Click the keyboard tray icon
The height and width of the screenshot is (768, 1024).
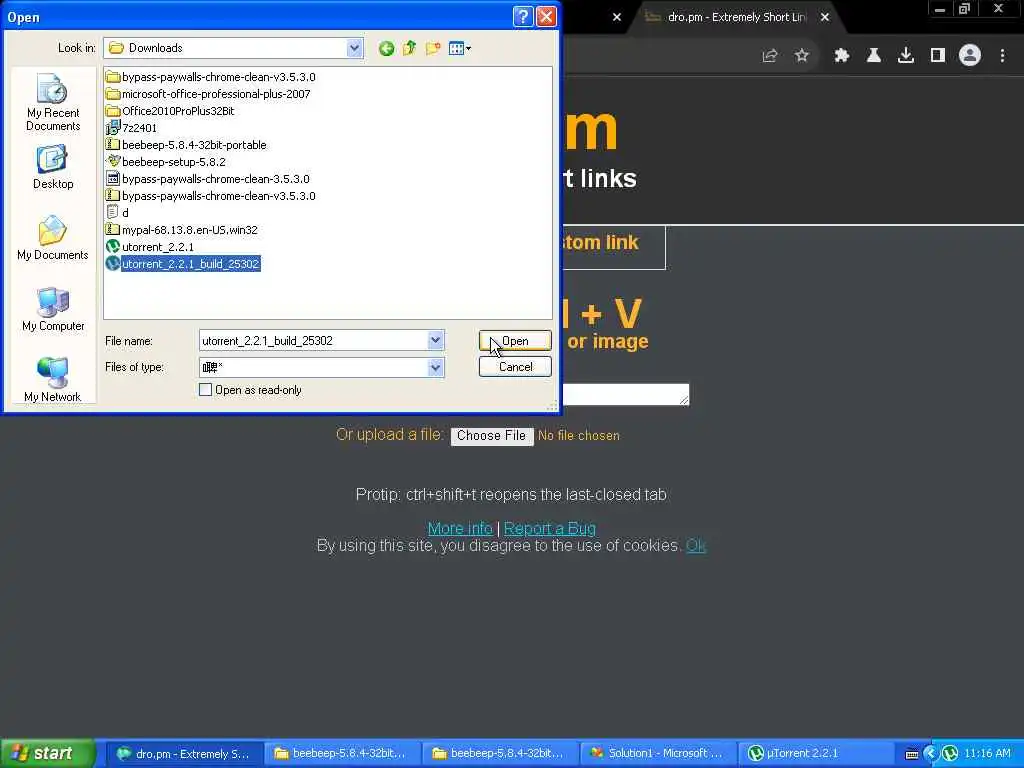(912, 754)
